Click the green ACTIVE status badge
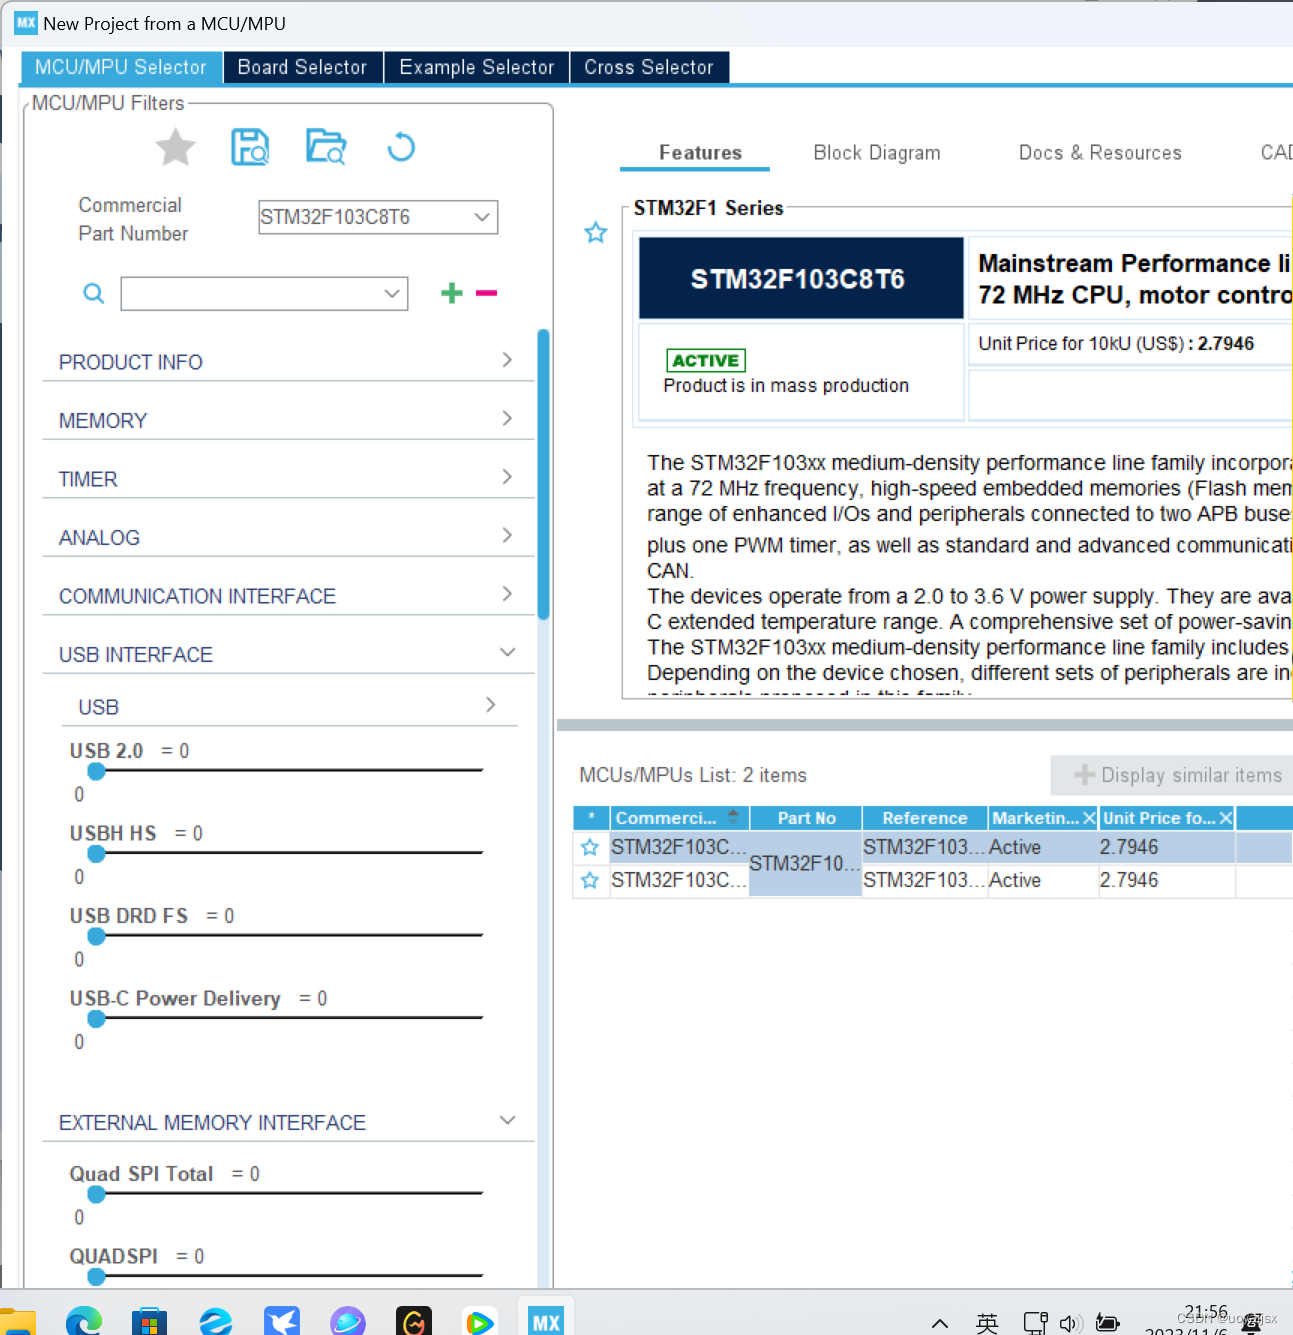The width and height of the screenshot is (1293, 1335). coord(706,361)
